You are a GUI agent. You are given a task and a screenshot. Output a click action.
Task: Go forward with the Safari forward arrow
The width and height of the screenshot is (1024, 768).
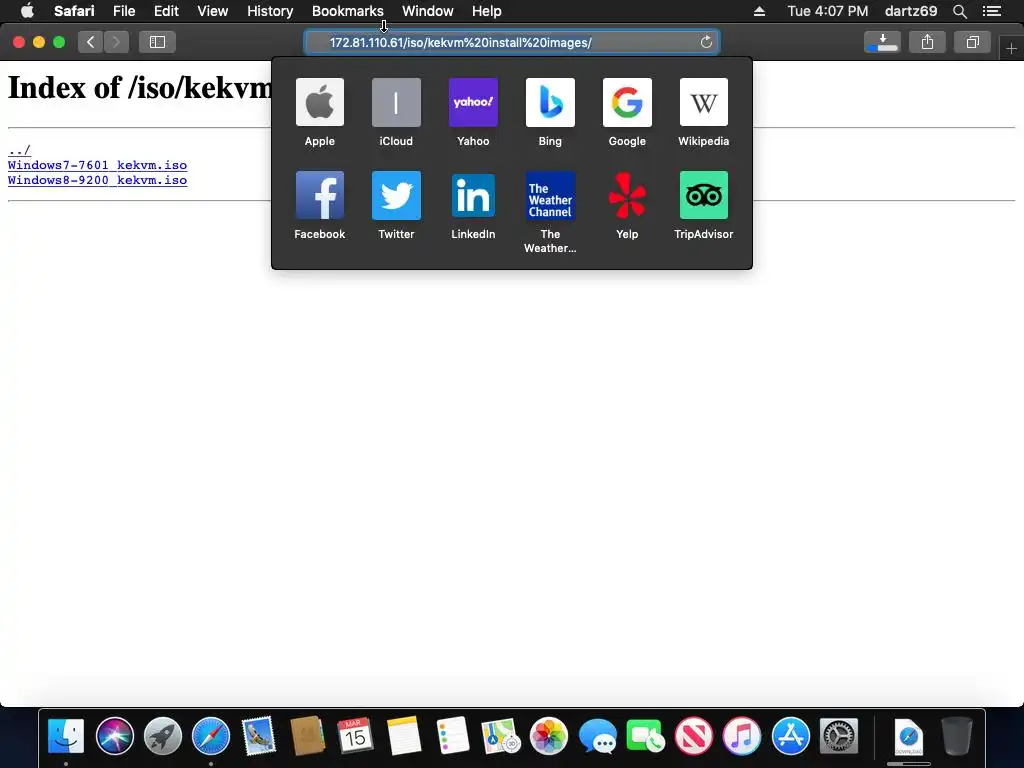coord(116,42)
